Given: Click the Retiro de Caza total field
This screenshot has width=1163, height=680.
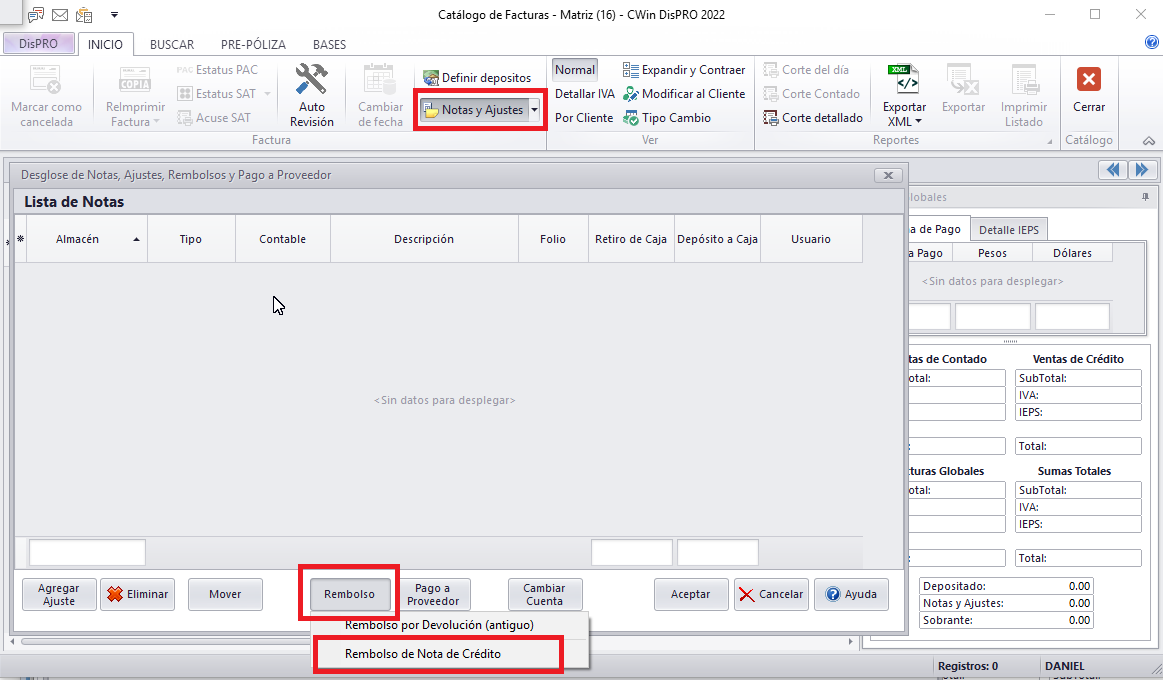Looking at the screenshot, I should click(631, 552).
